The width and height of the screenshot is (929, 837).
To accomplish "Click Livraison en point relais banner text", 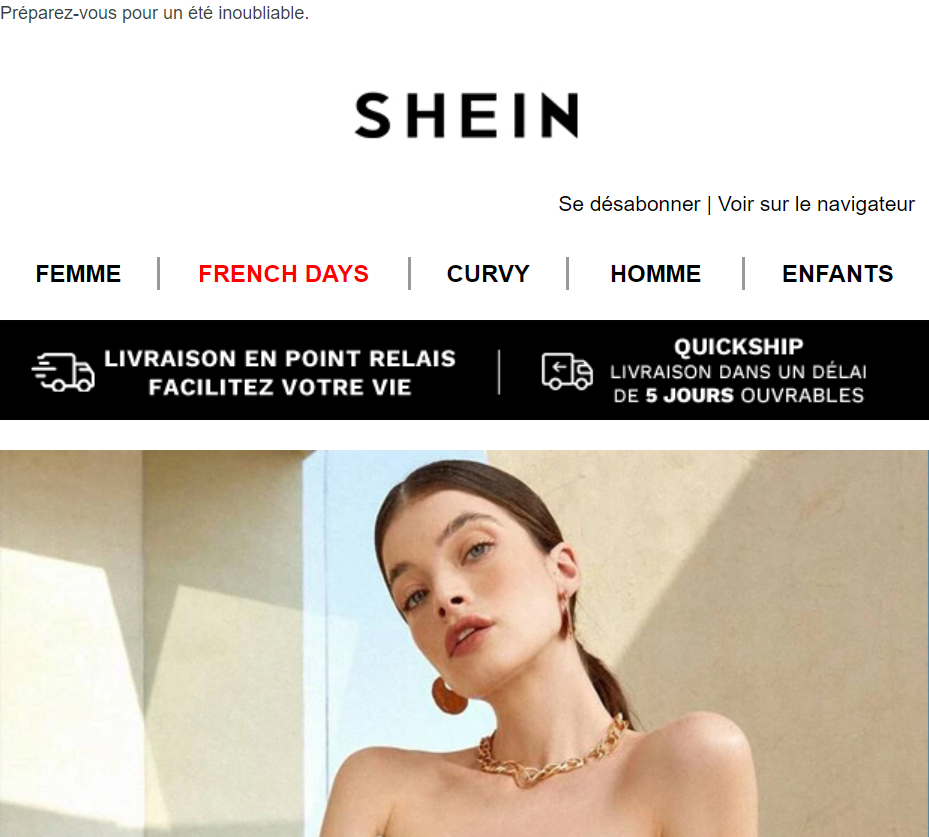I will [x=280, y=358].
